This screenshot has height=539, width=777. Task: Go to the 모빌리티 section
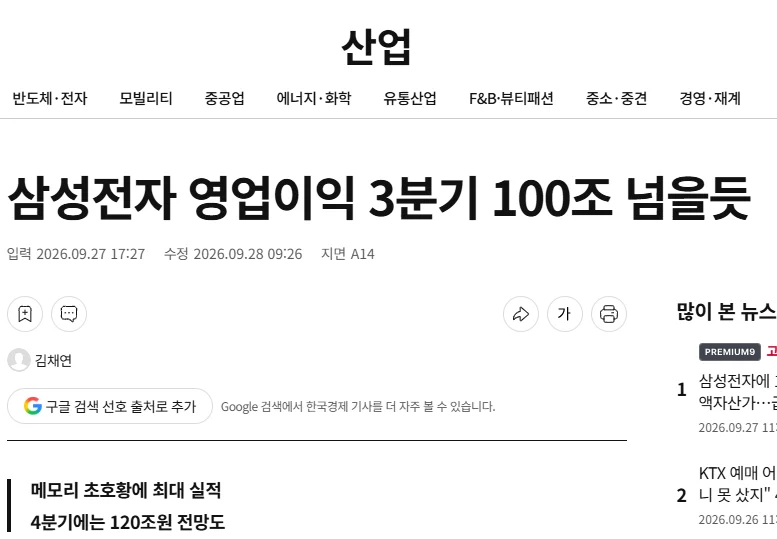tap(146, 99)
